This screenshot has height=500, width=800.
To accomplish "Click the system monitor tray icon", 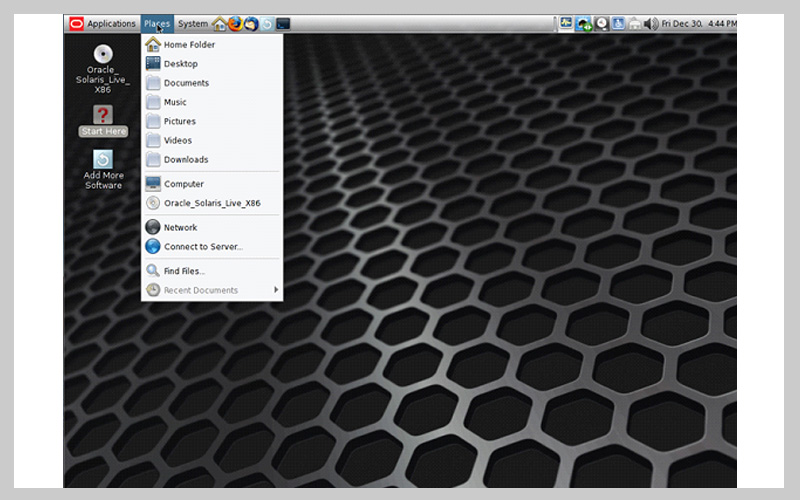I will pos(566,23).
